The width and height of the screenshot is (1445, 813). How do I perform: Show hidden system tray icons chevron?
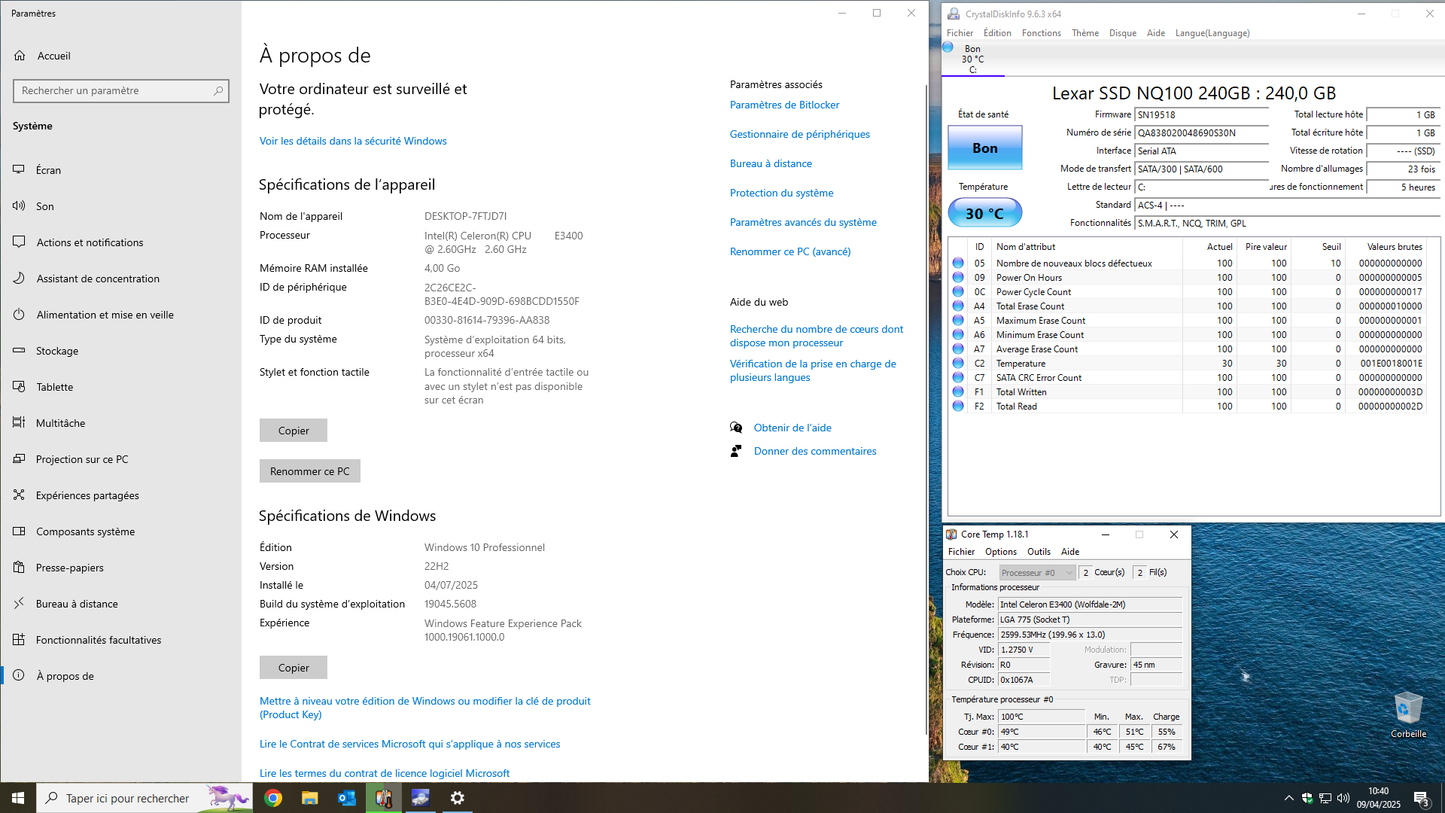tap(1288, 798)
